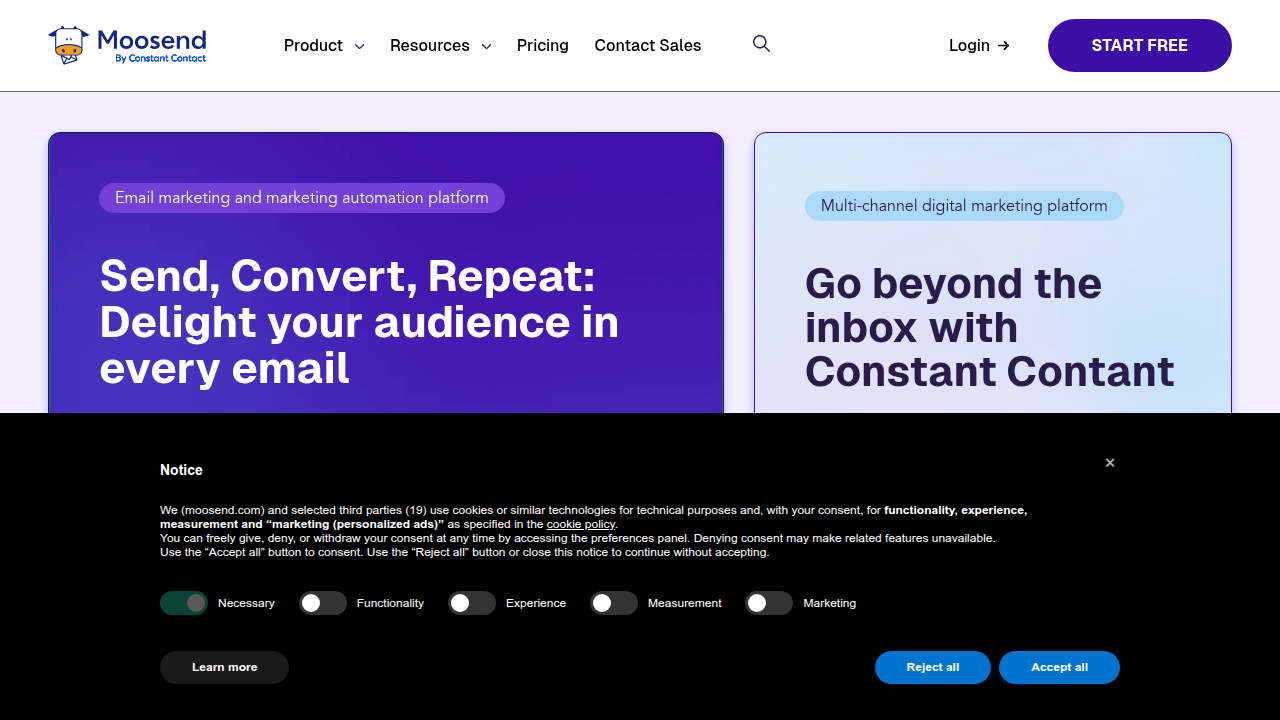Click the Email marketing and automation platform badge
This screenshot has height=720, width=1280.
point(302,198)
